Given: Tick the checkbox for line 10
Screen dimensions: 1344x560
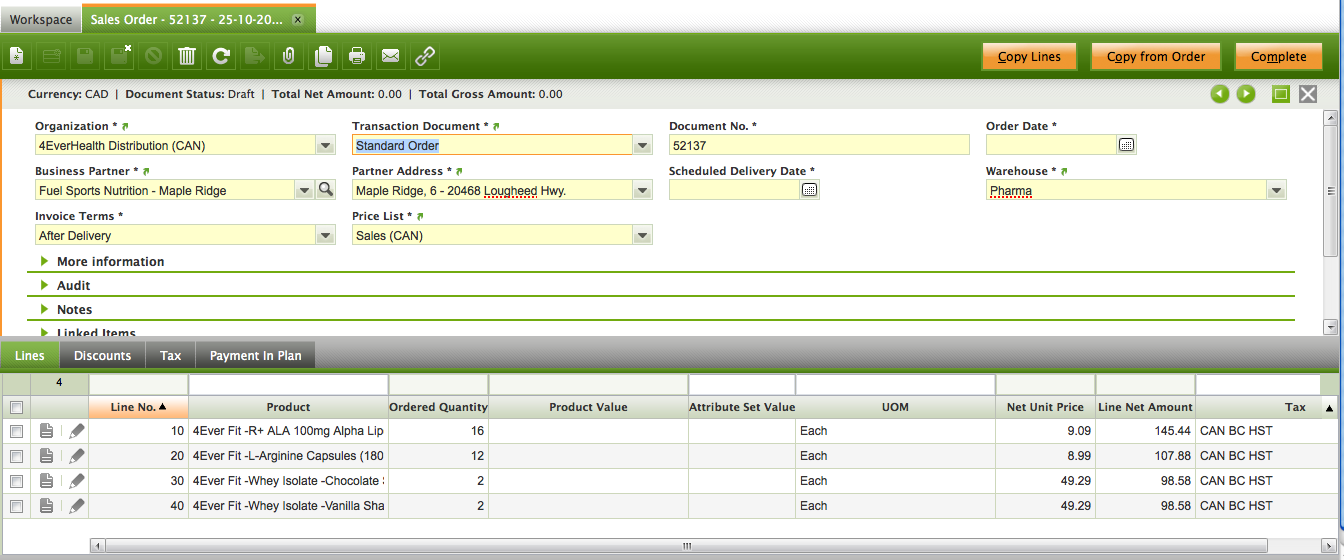Looking at the screenshot, I should [16, 431].
